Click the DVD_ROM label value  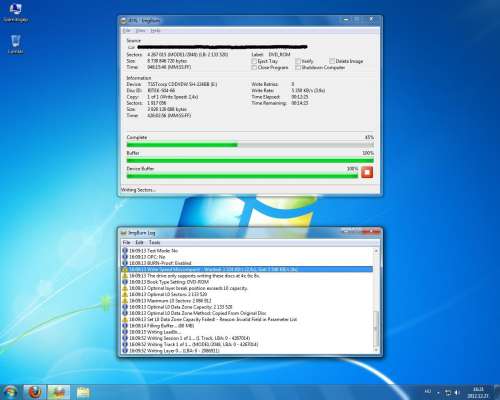pyautogui.click(x=279, y=54)
